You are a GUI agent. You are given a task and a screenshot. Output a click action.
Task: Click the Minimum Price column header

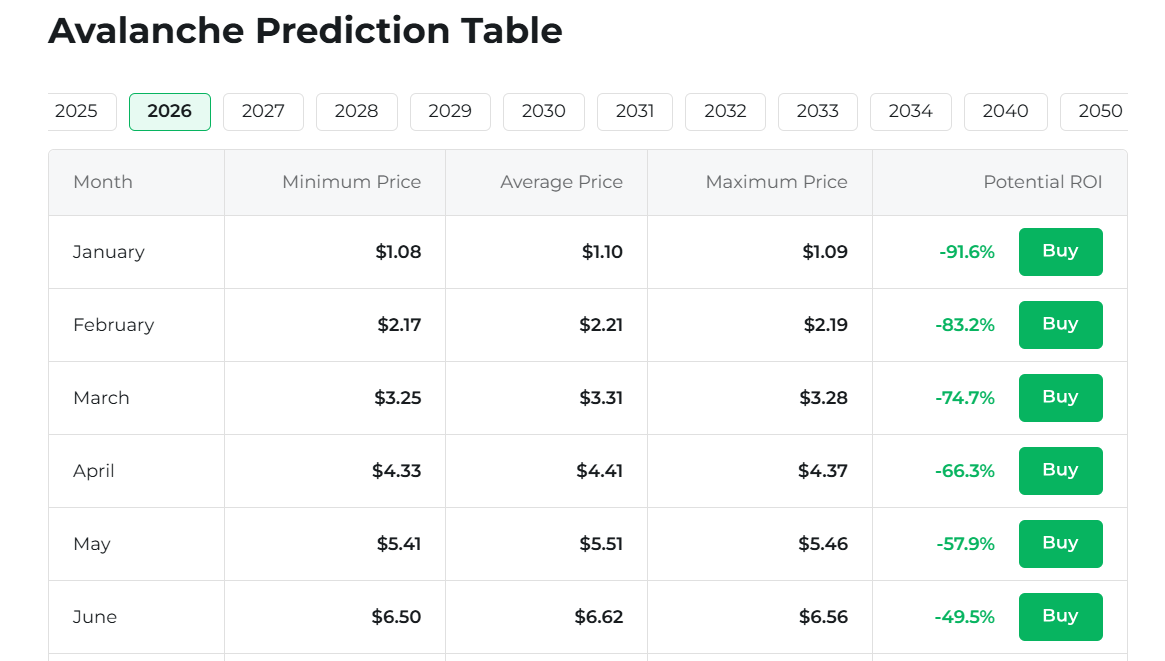coord(351,182)
